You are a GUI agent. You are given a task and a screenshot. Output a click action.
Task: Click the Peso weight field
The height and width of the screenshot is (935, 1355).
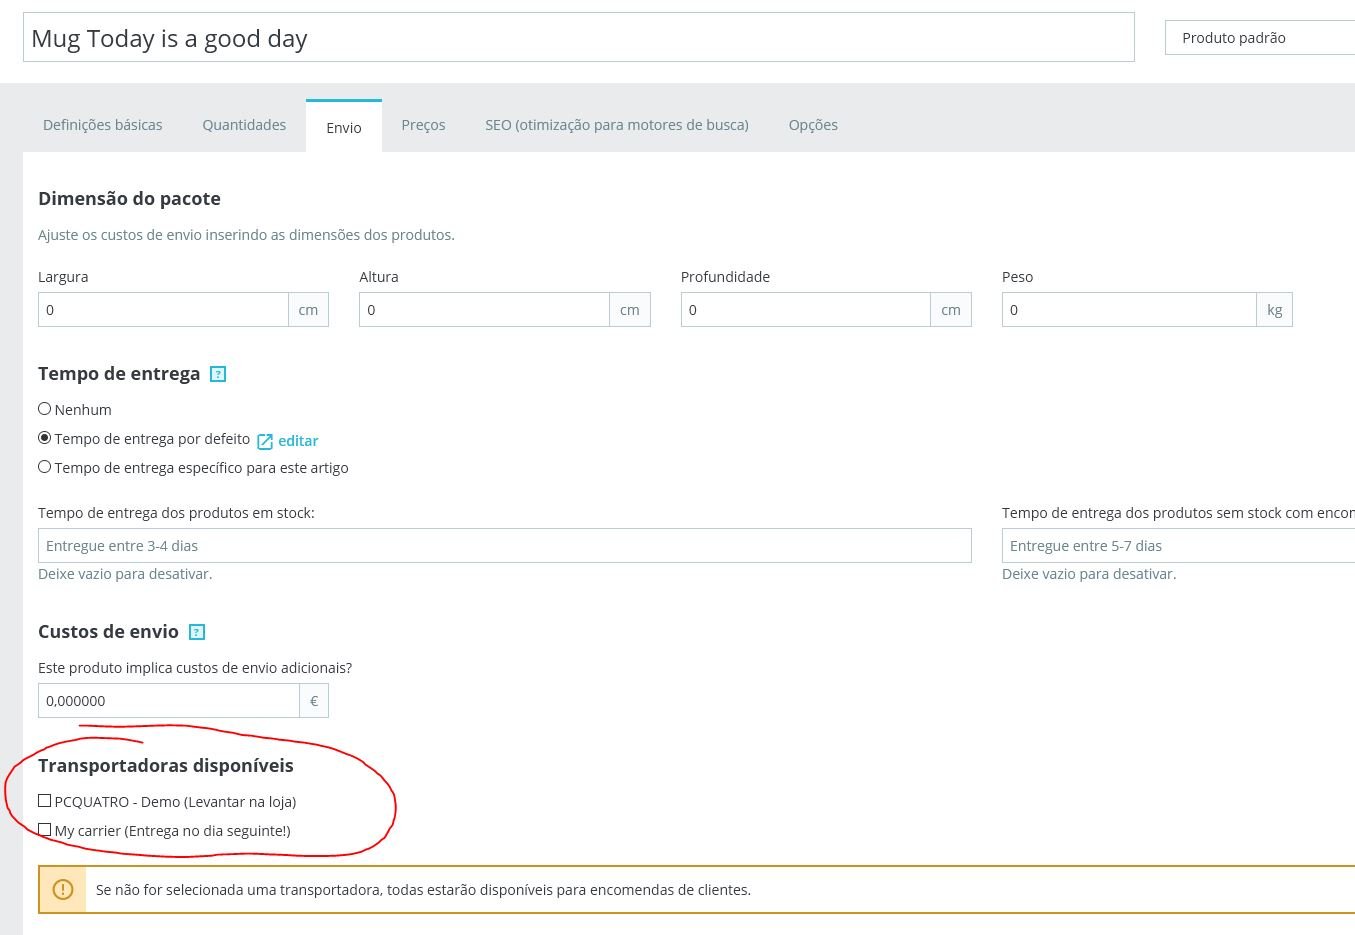[1128, 310]
